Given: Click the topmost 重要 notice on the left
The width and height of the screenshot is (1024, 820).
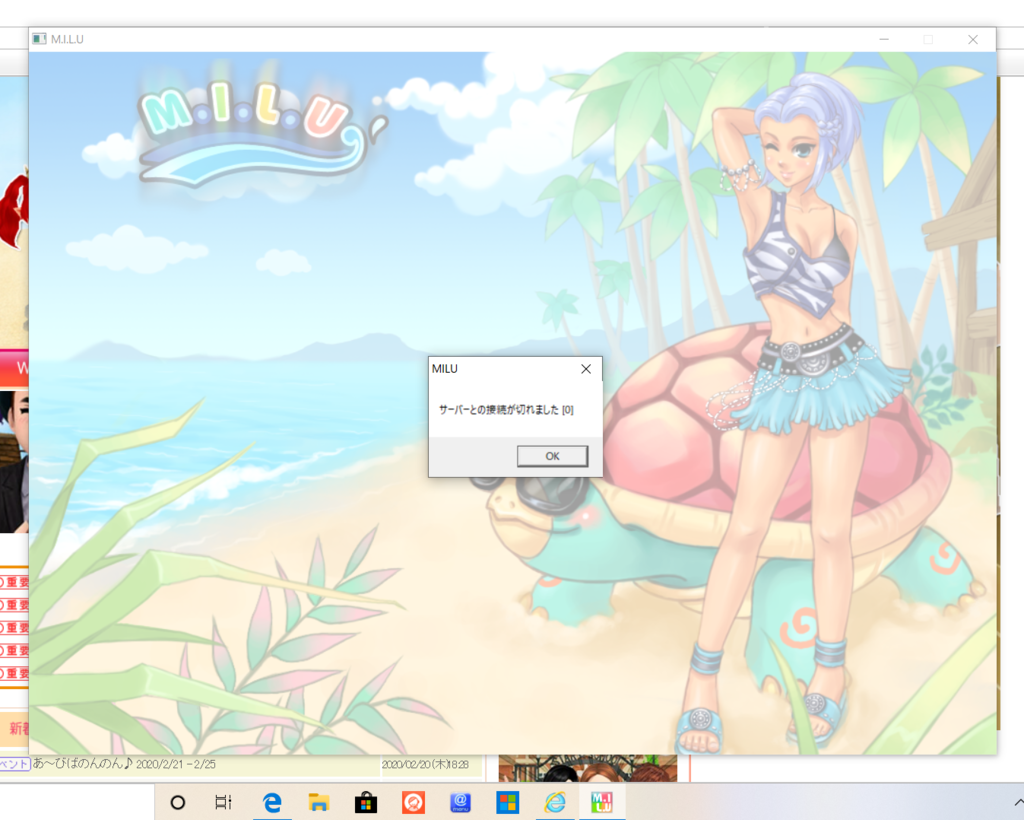Looking at the screenshot, I should [x=15, y=582].
